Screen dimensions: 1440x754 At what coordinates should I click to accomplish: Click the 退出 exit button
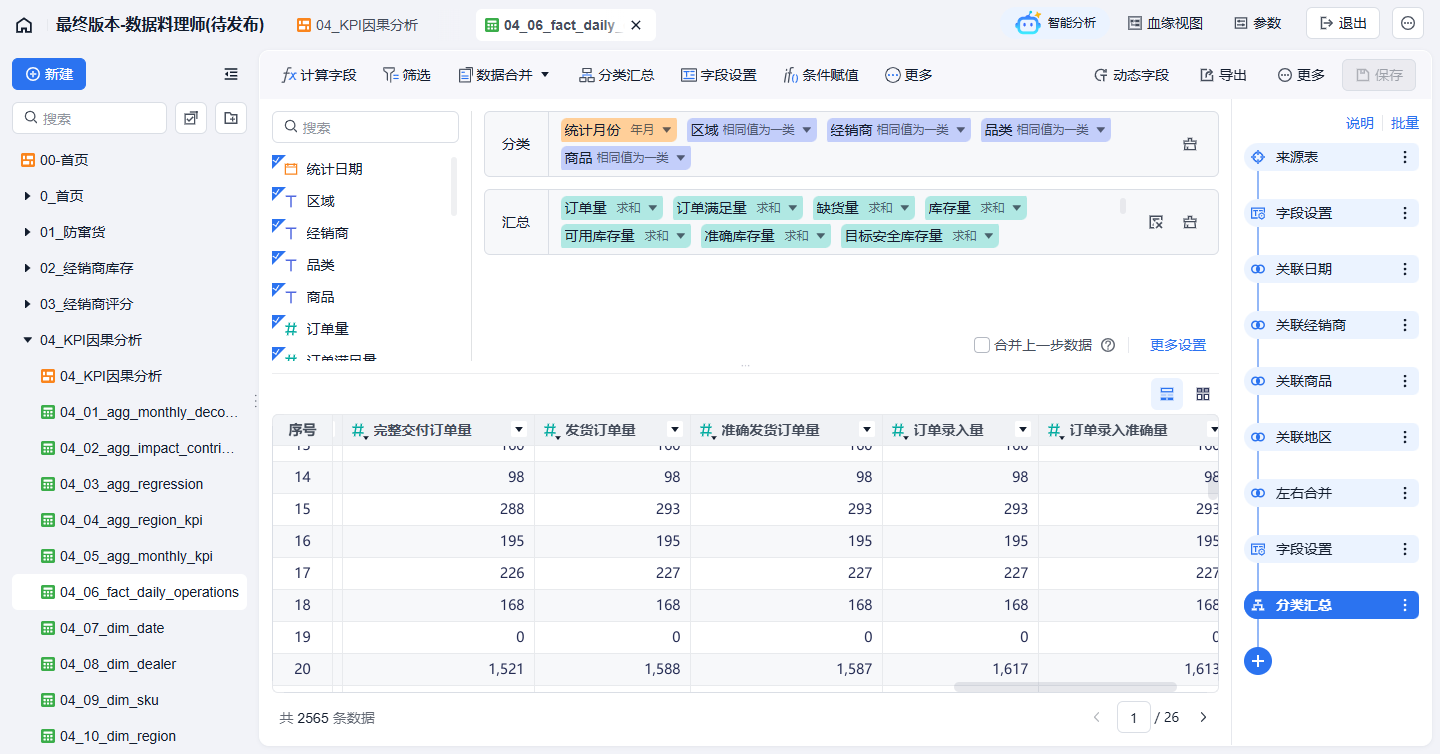pos(1343,23)
